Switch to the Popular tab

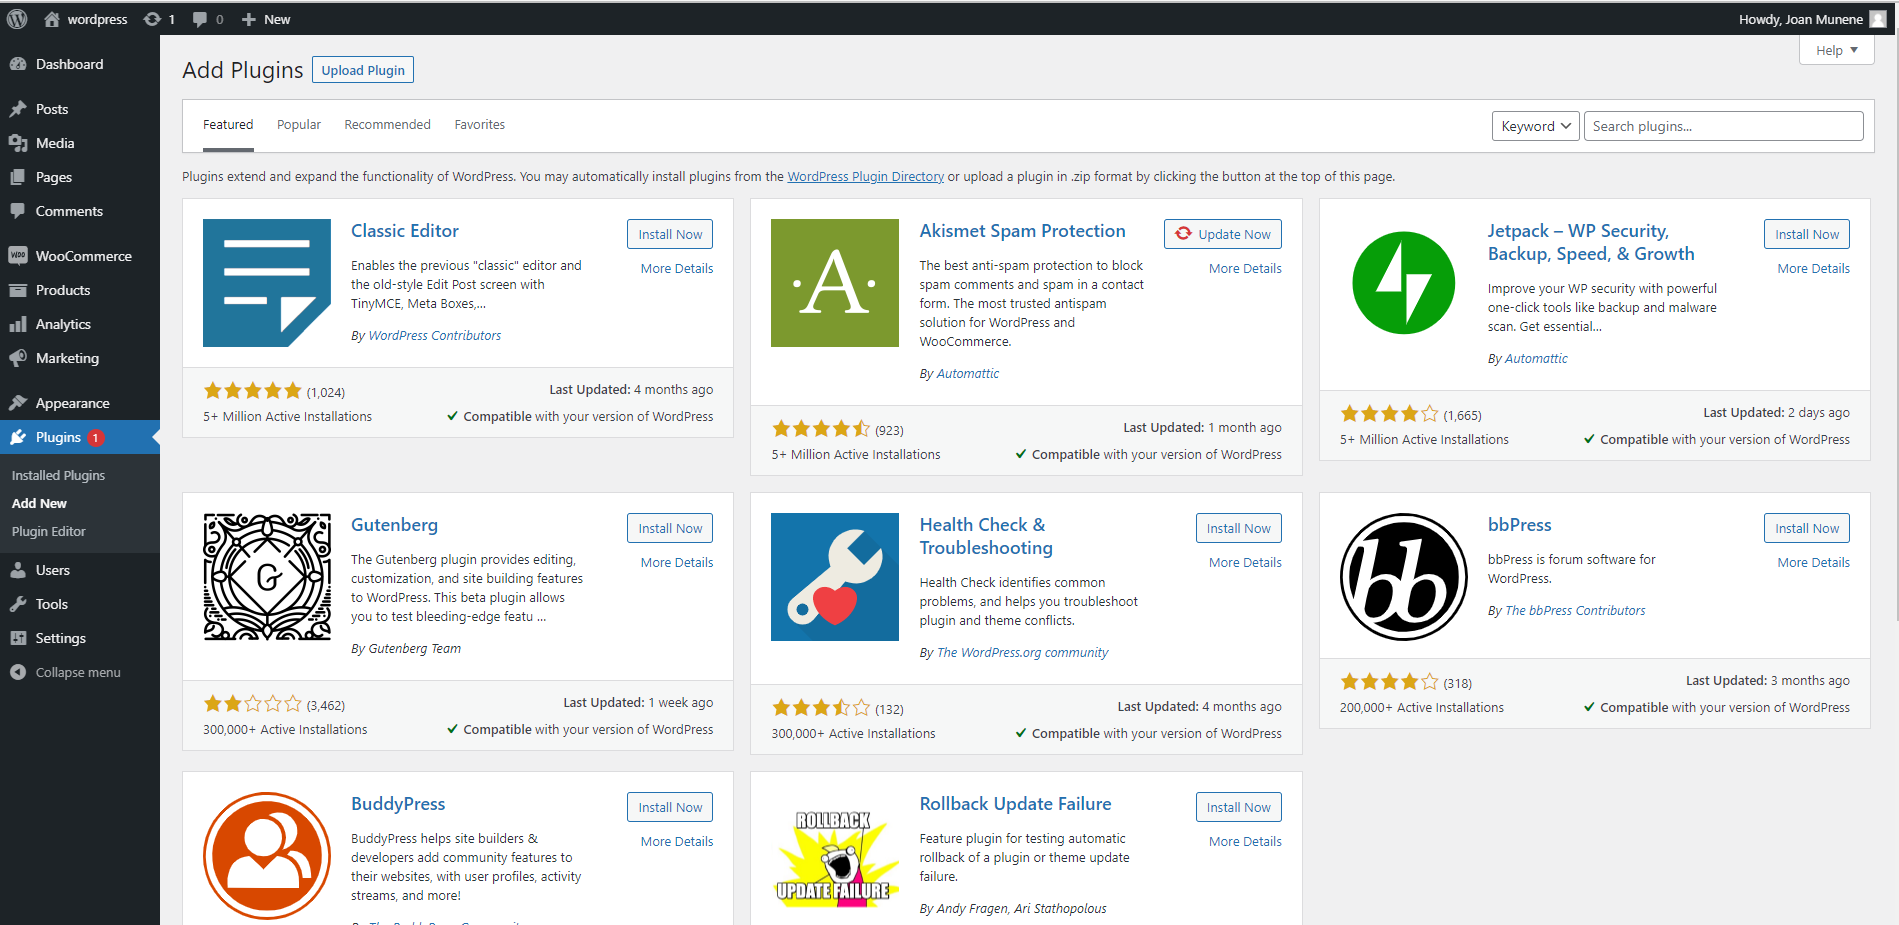pos(299,125)
